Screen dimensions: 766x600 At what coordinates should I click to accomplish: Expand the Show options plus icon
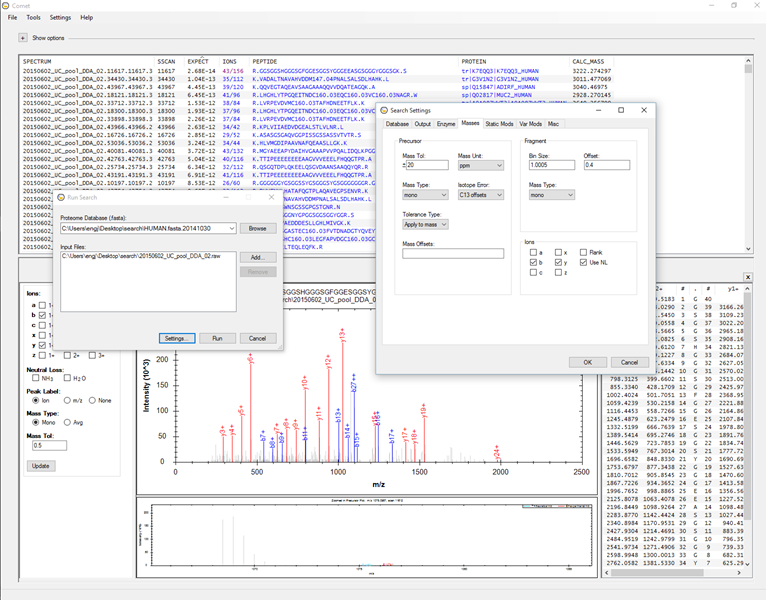click(x=23, y=38)
